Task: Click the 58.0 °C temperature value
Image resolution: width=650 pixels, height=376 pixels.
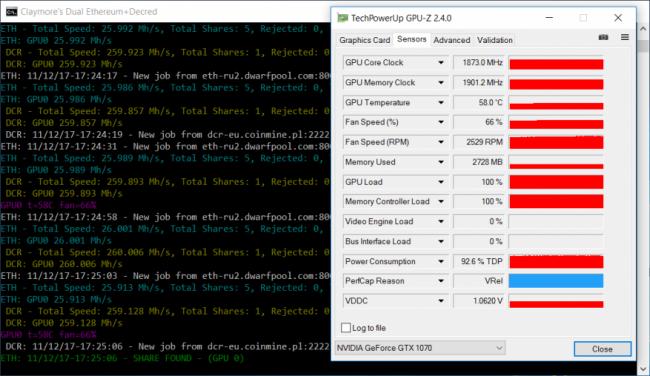Action: (x=478, y=102)
